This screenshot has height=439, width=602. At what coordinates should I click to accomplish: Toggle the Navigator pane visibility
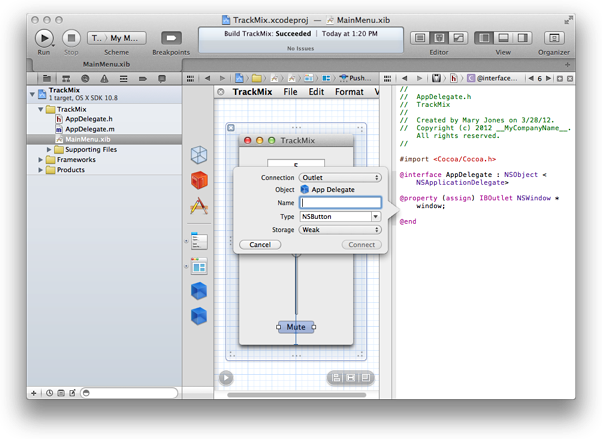coord(484,38)
